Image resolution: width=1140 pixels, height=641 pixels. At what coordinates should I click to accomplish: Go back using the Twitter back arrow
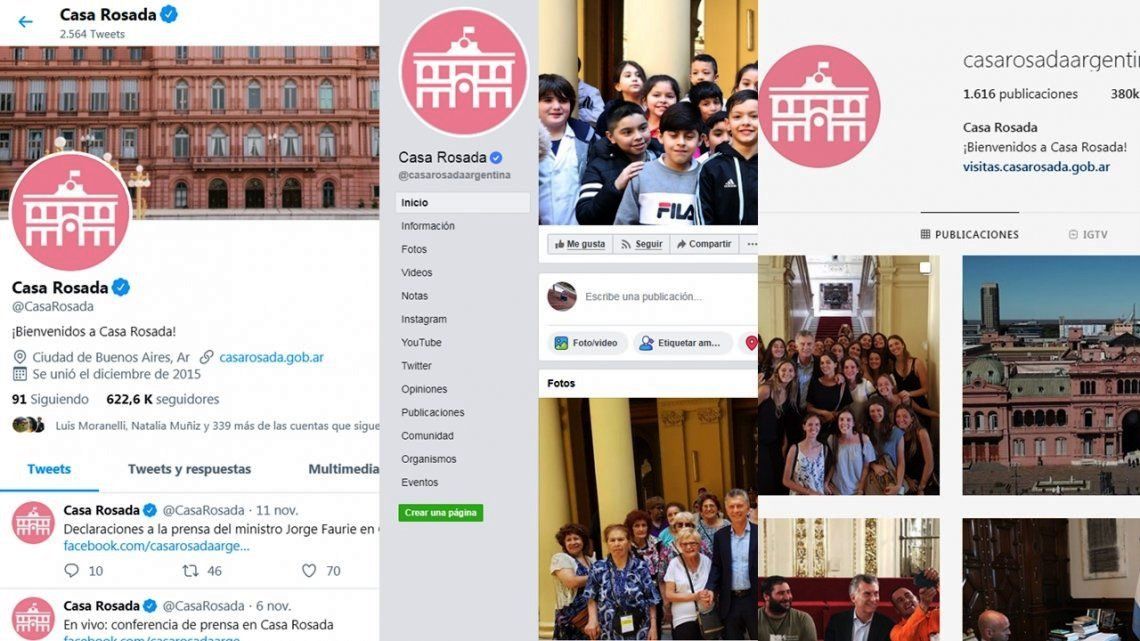coord(25,22)
